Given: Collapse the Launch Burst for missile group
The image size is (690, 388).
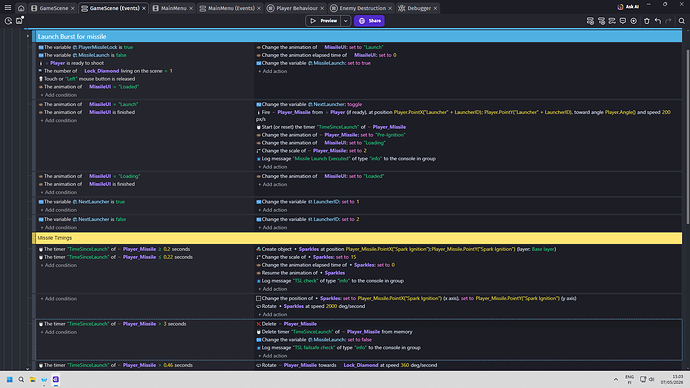Looking at the screenshot, I should 28,36.
